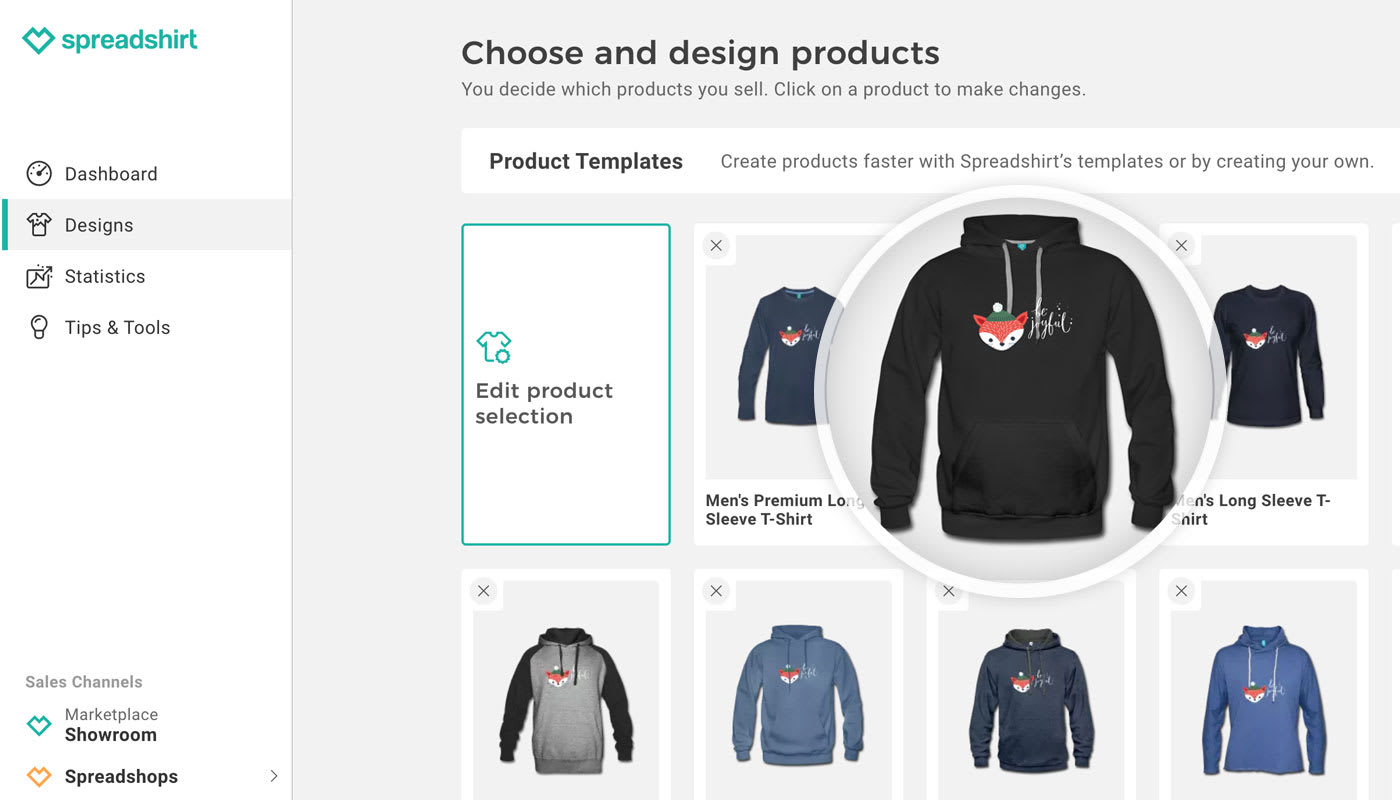Click the Tips & Tools lightbulb icon
Image resolution: width=1400 pixels, height=800 pixels.
39,327
